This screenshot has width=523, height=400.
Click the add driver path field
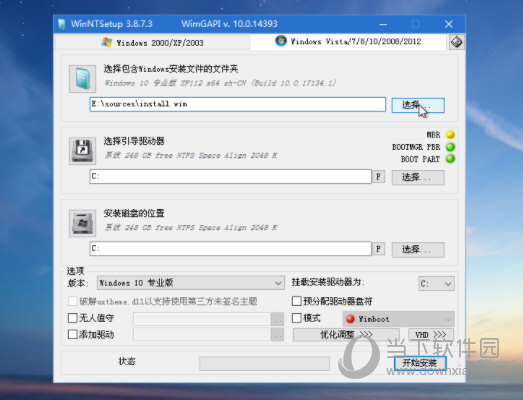tap(202, 334)
